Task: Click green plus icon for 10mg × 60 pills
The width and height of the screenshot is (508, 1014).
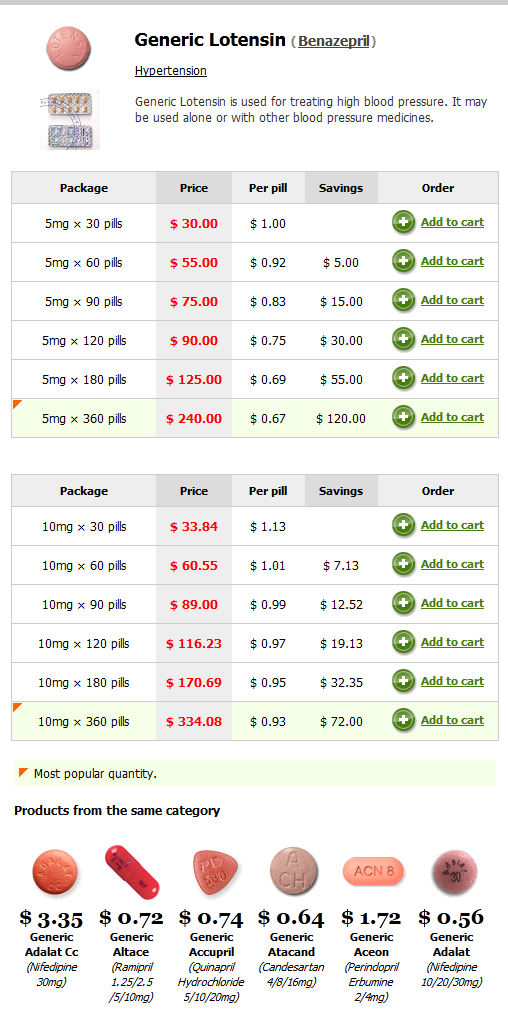Action: [x=403, y=565]
